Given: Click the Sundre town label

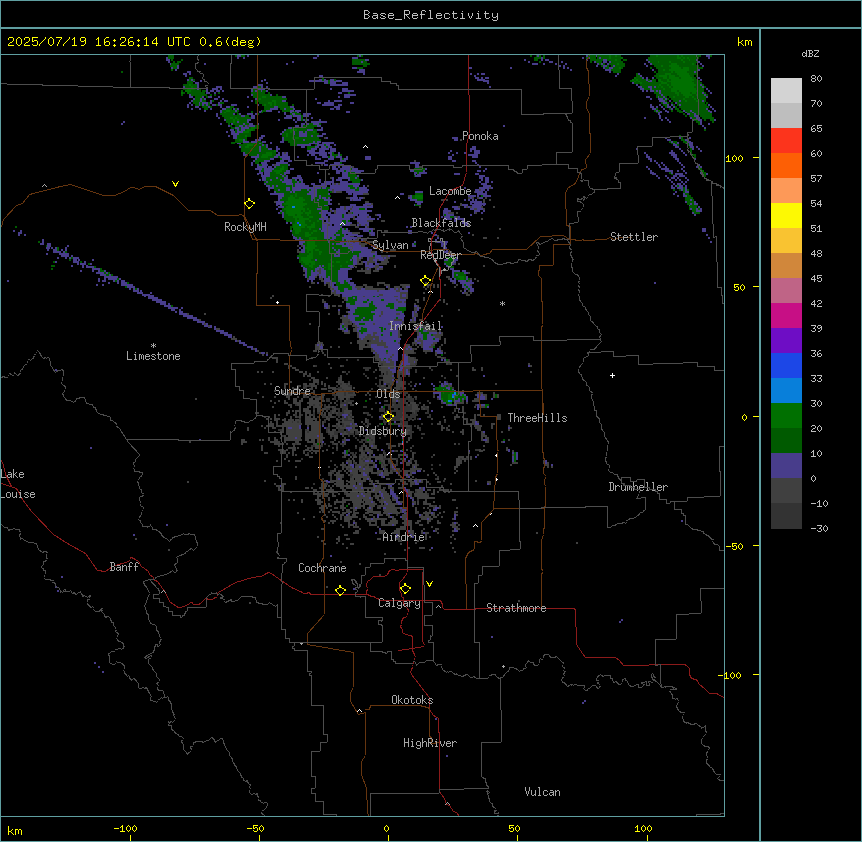Looking at the screenshot, I should point(292,391).
